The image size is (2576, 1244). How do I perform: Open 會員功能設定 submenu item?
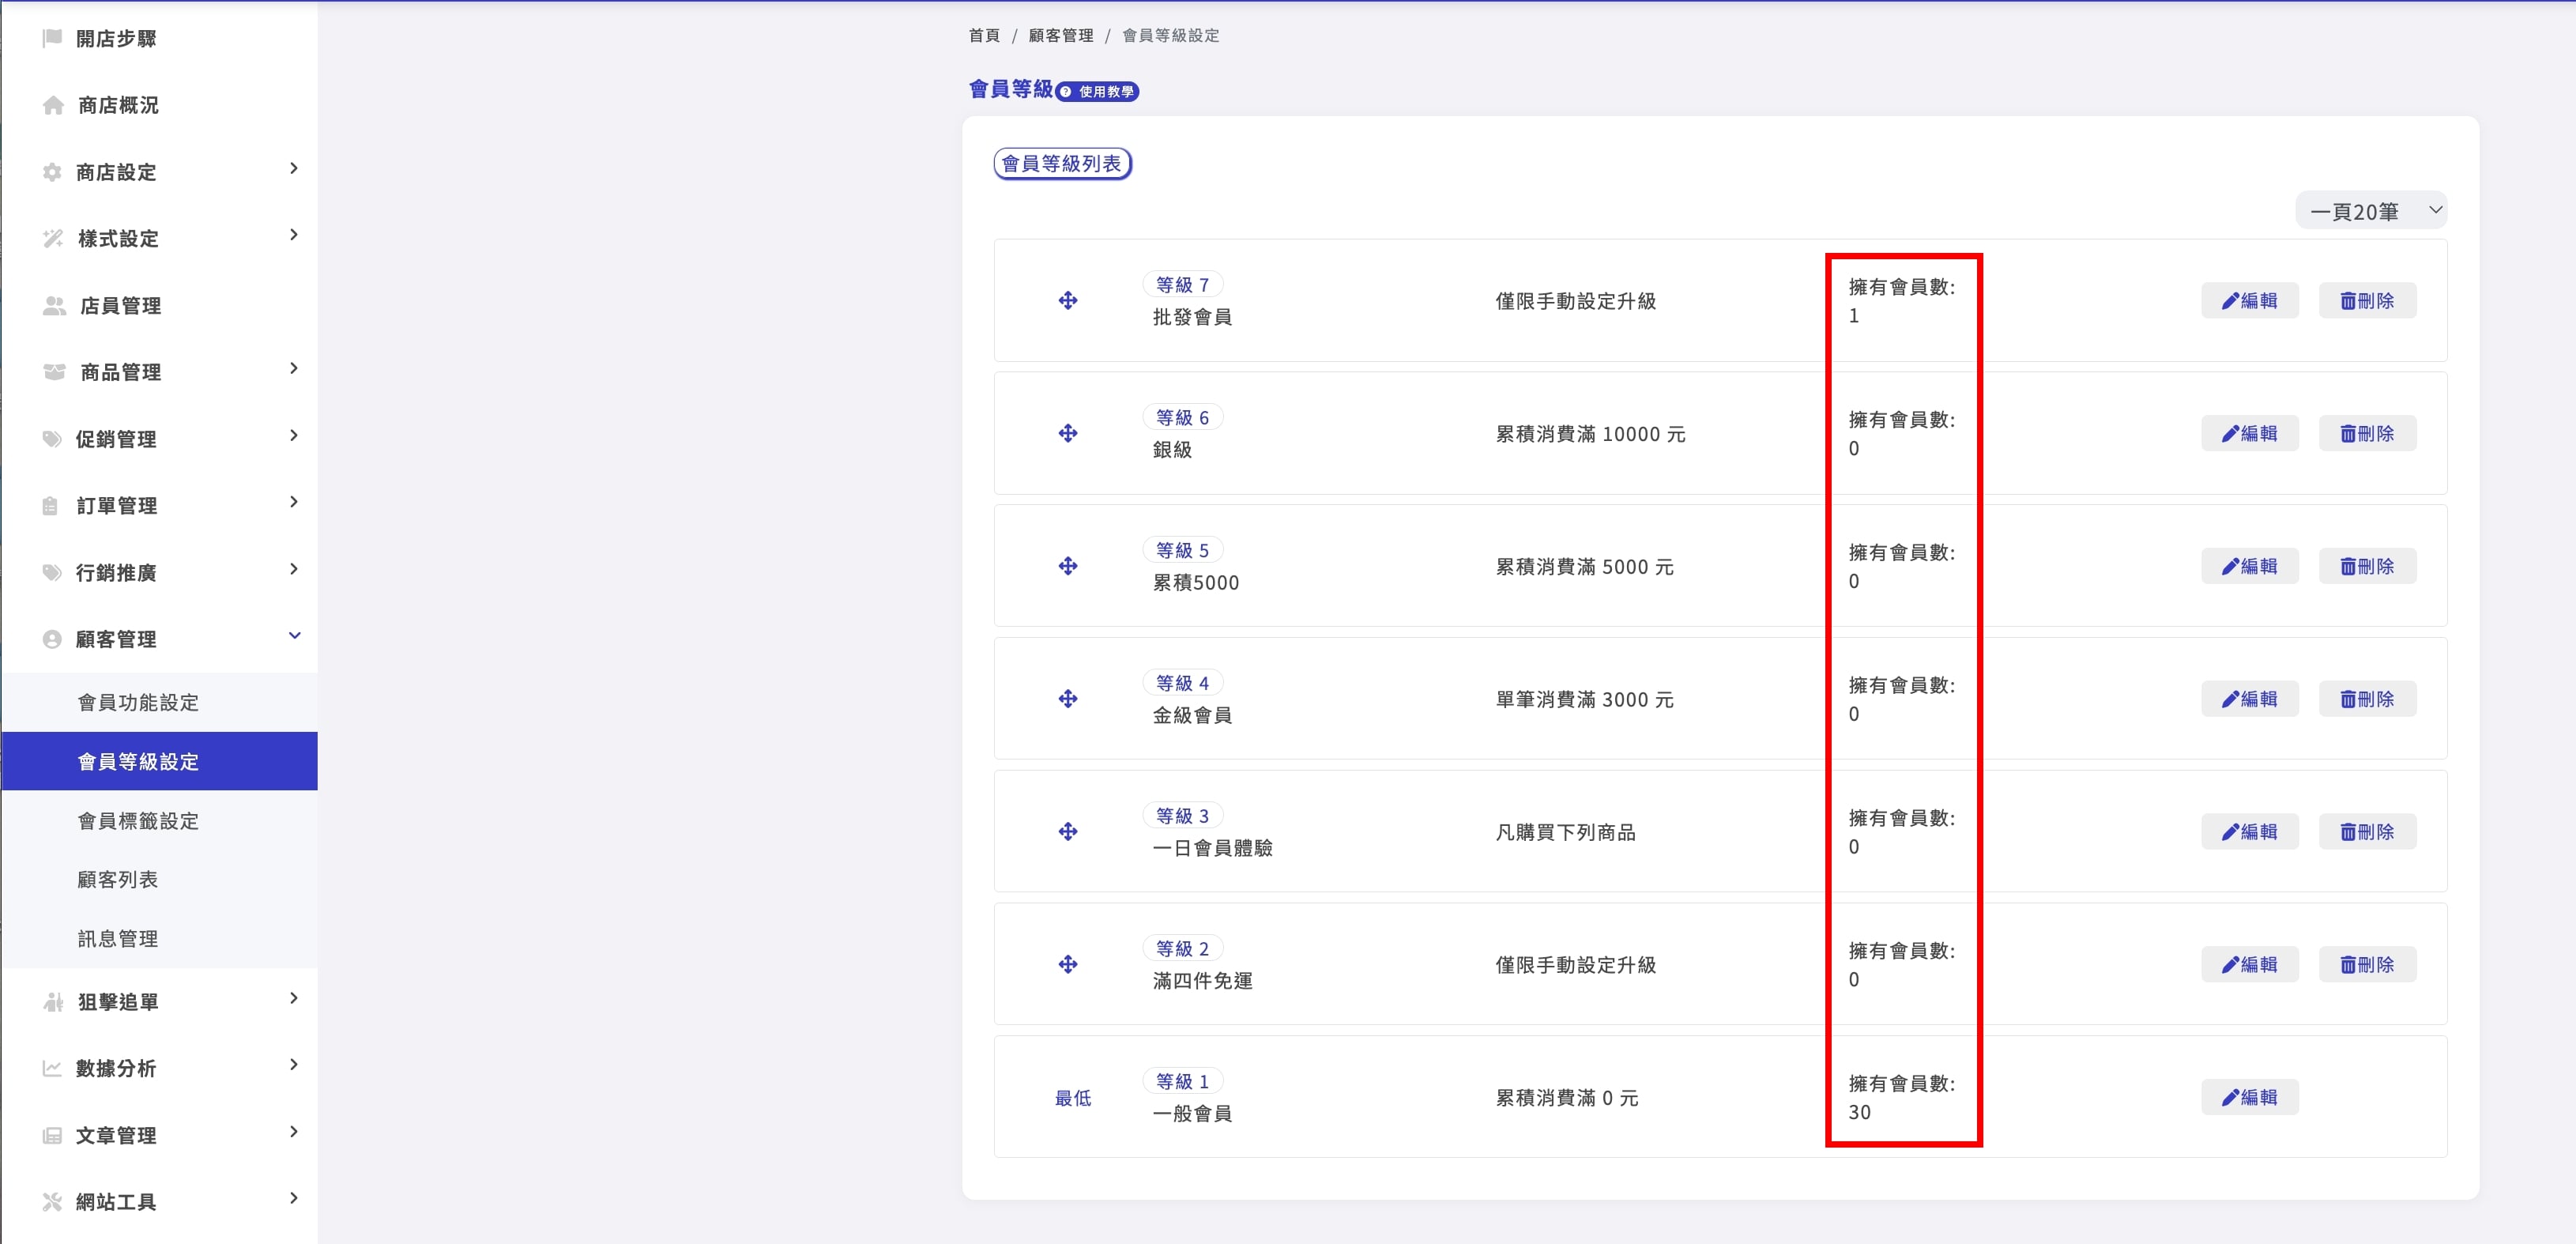159,702
